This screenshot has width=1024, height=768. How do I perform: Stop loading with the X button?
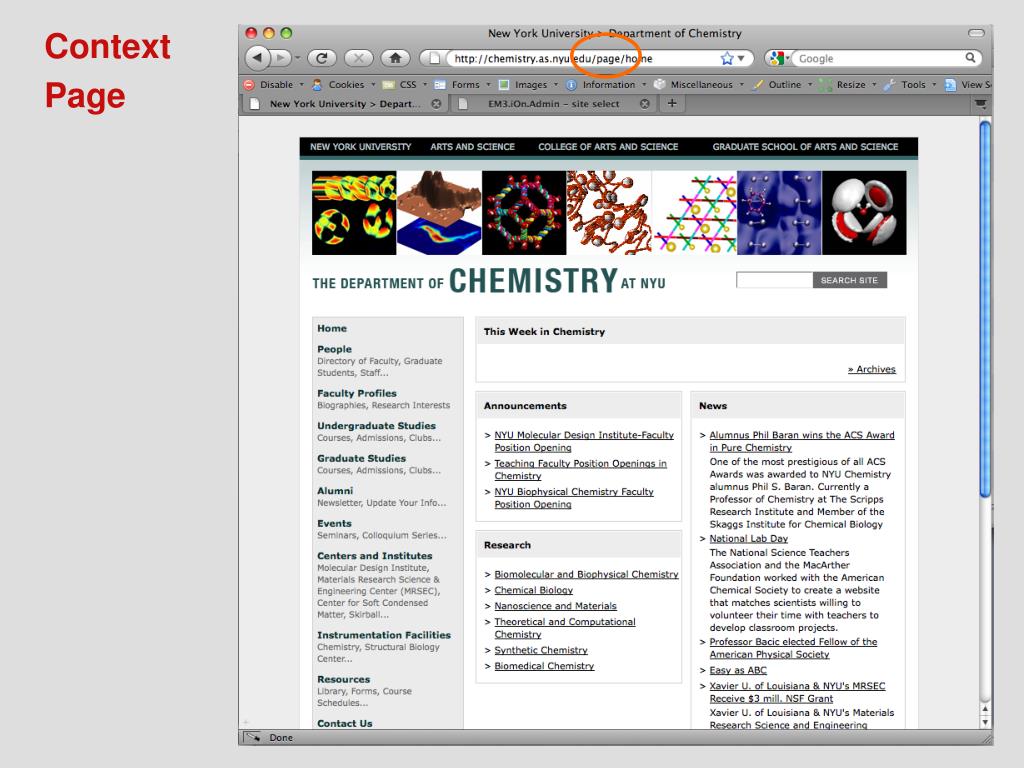(359, 58)
